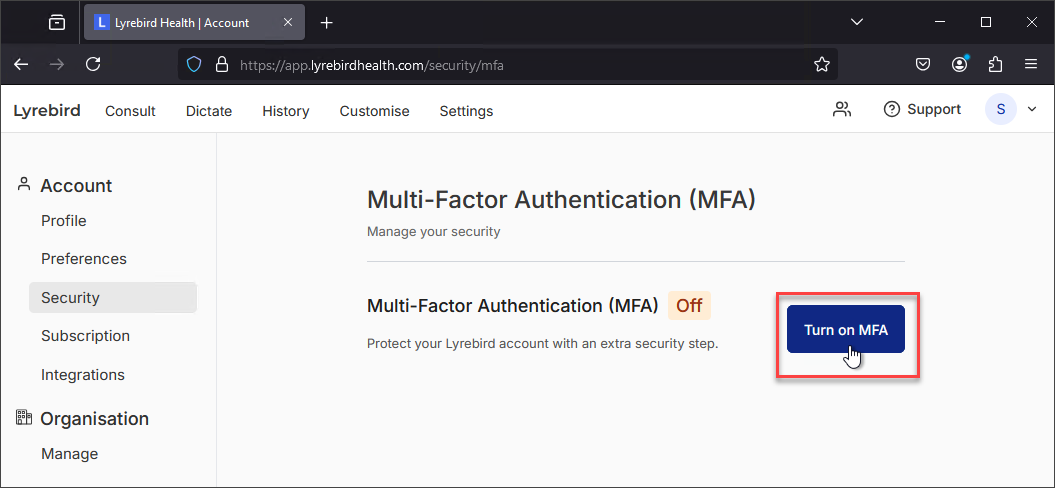This screenshot has height=488, width=1055.
Task: Open the Dictate menu item
Action: pyautogui.click(x=209, y=111)
